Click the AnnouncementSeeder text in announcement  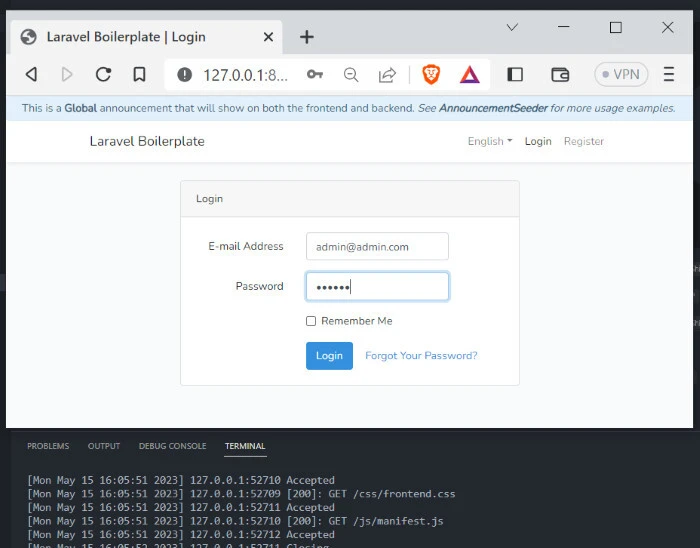[493, 108]
